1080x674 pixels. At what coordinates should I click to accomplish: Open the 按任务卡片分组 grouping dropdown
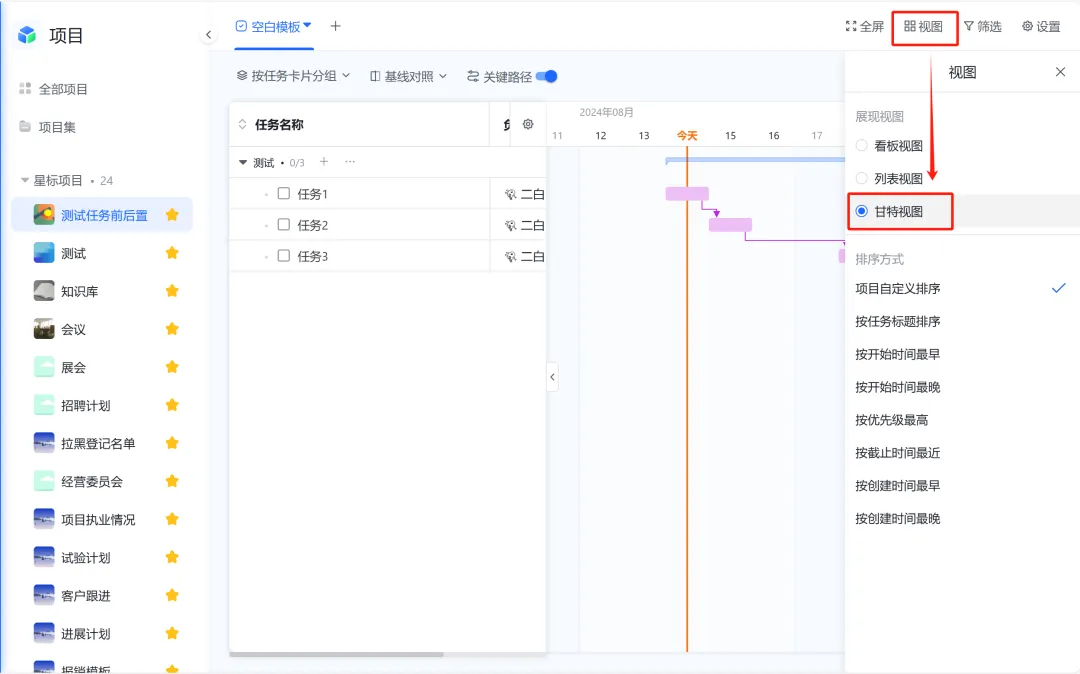coord(293,76)
